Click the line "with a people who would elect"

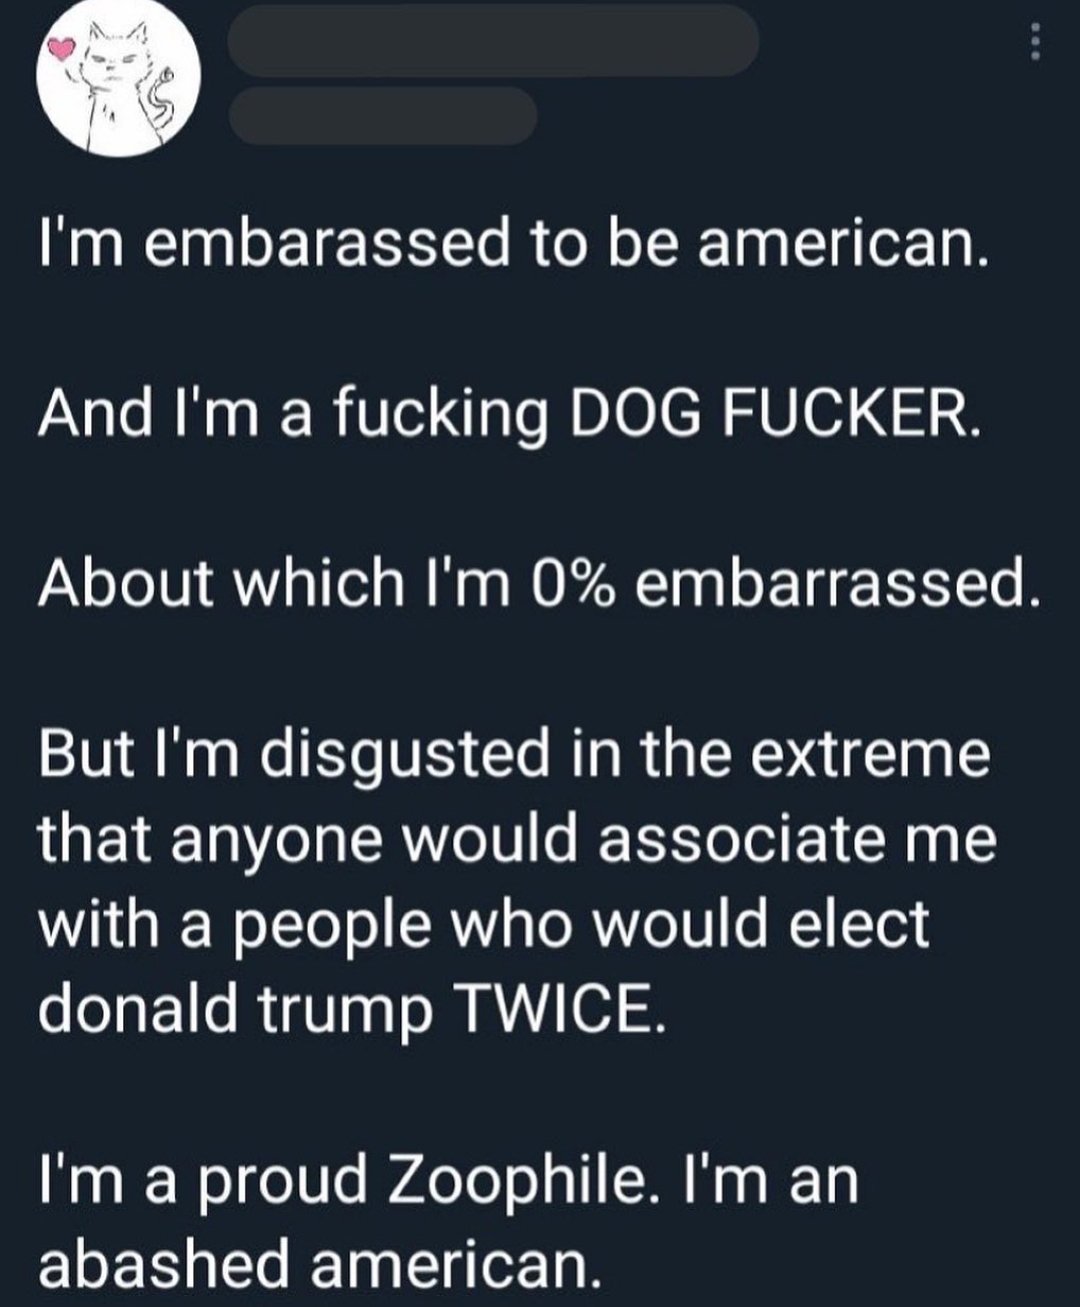point(484,923)
